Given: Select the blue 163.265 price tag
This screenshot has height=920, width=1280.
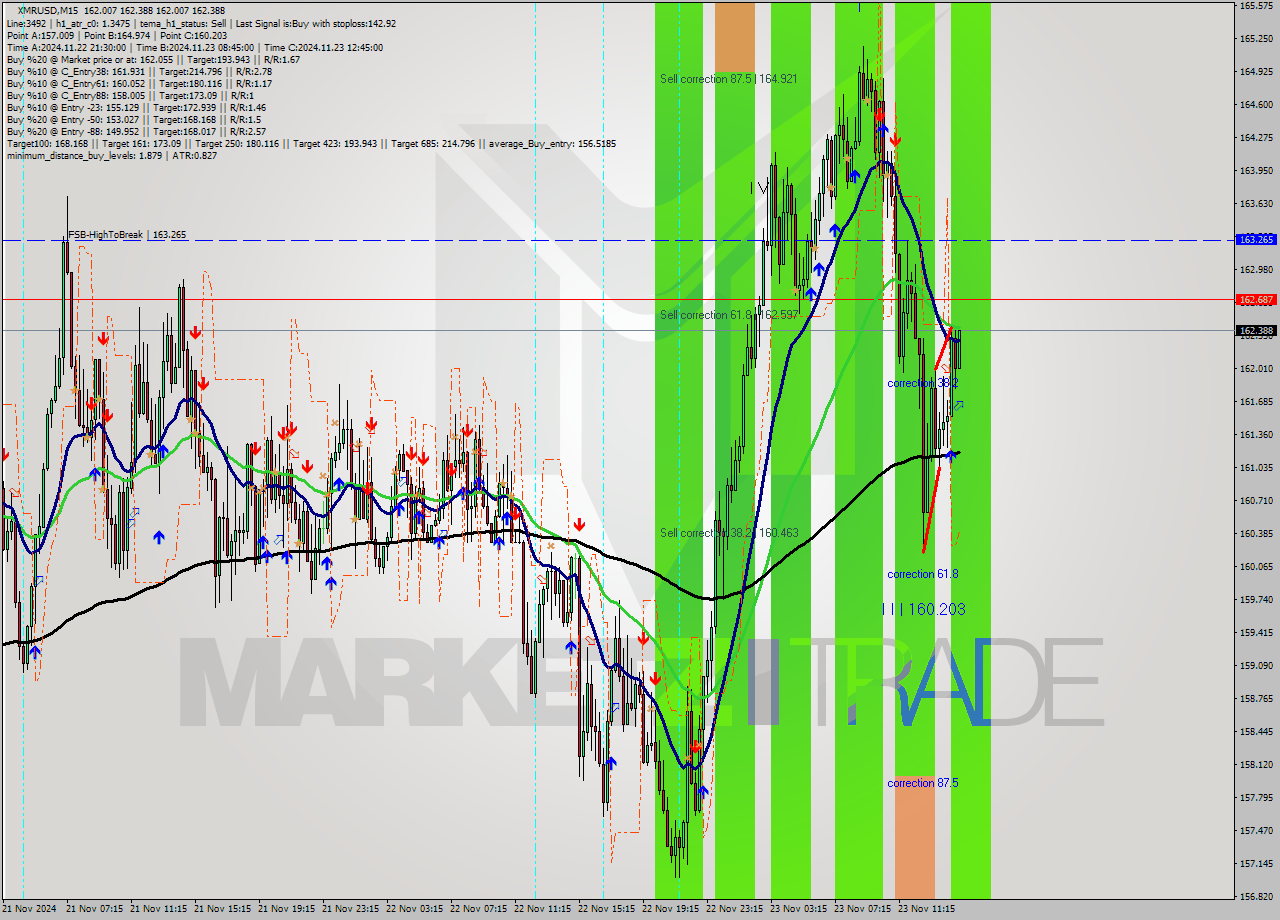Looking at the screenshot, I should click(x=1256, y=240).
